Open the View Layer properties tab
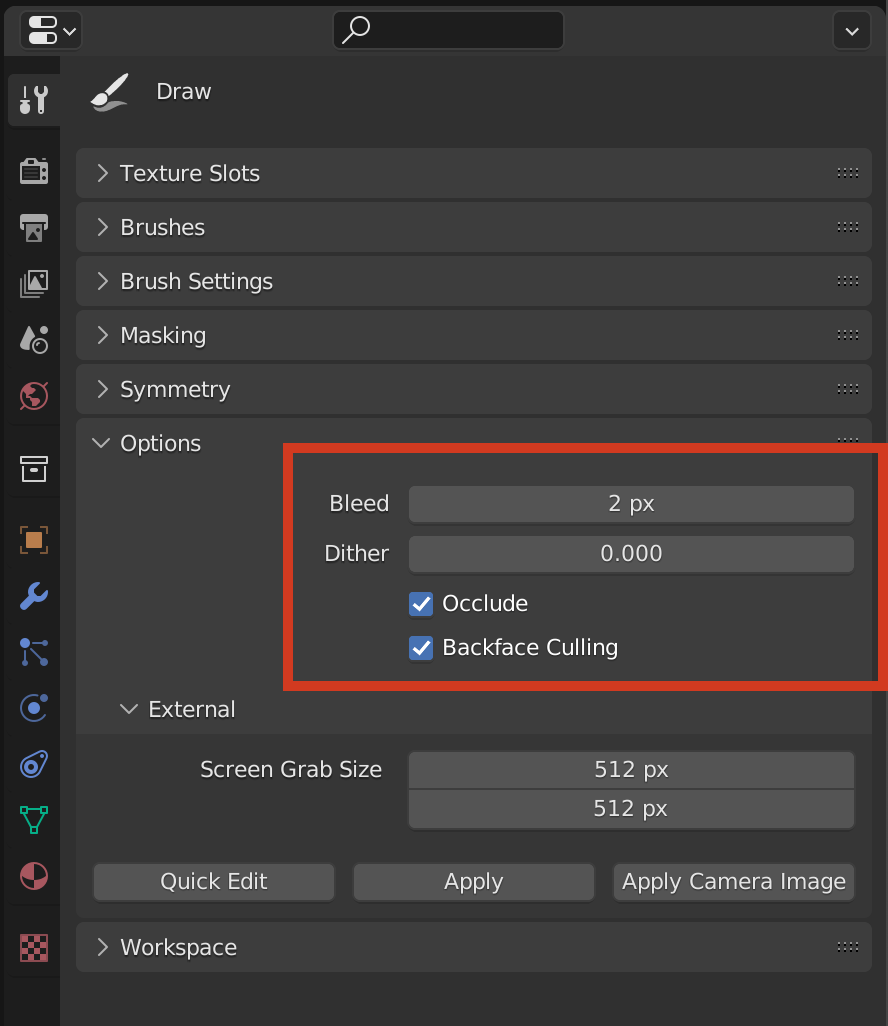Image resolution: width=888 pixels, height=1026 pixels. point(34,283)
